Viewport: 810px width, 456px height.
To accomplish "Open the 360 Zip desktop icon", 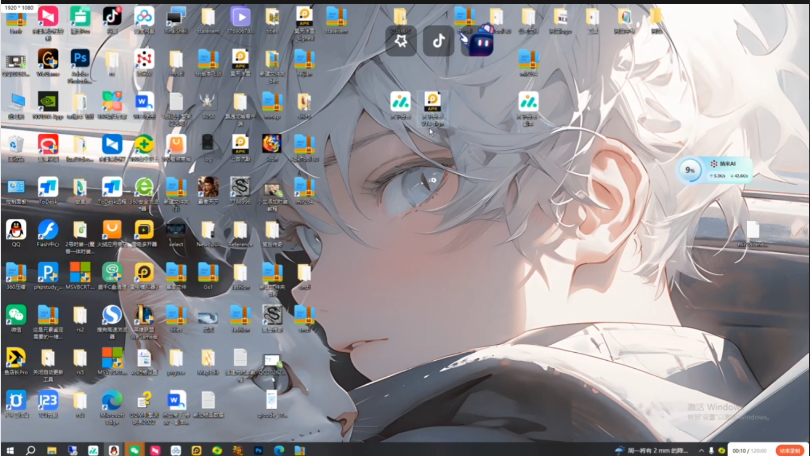I will (15, 272).
